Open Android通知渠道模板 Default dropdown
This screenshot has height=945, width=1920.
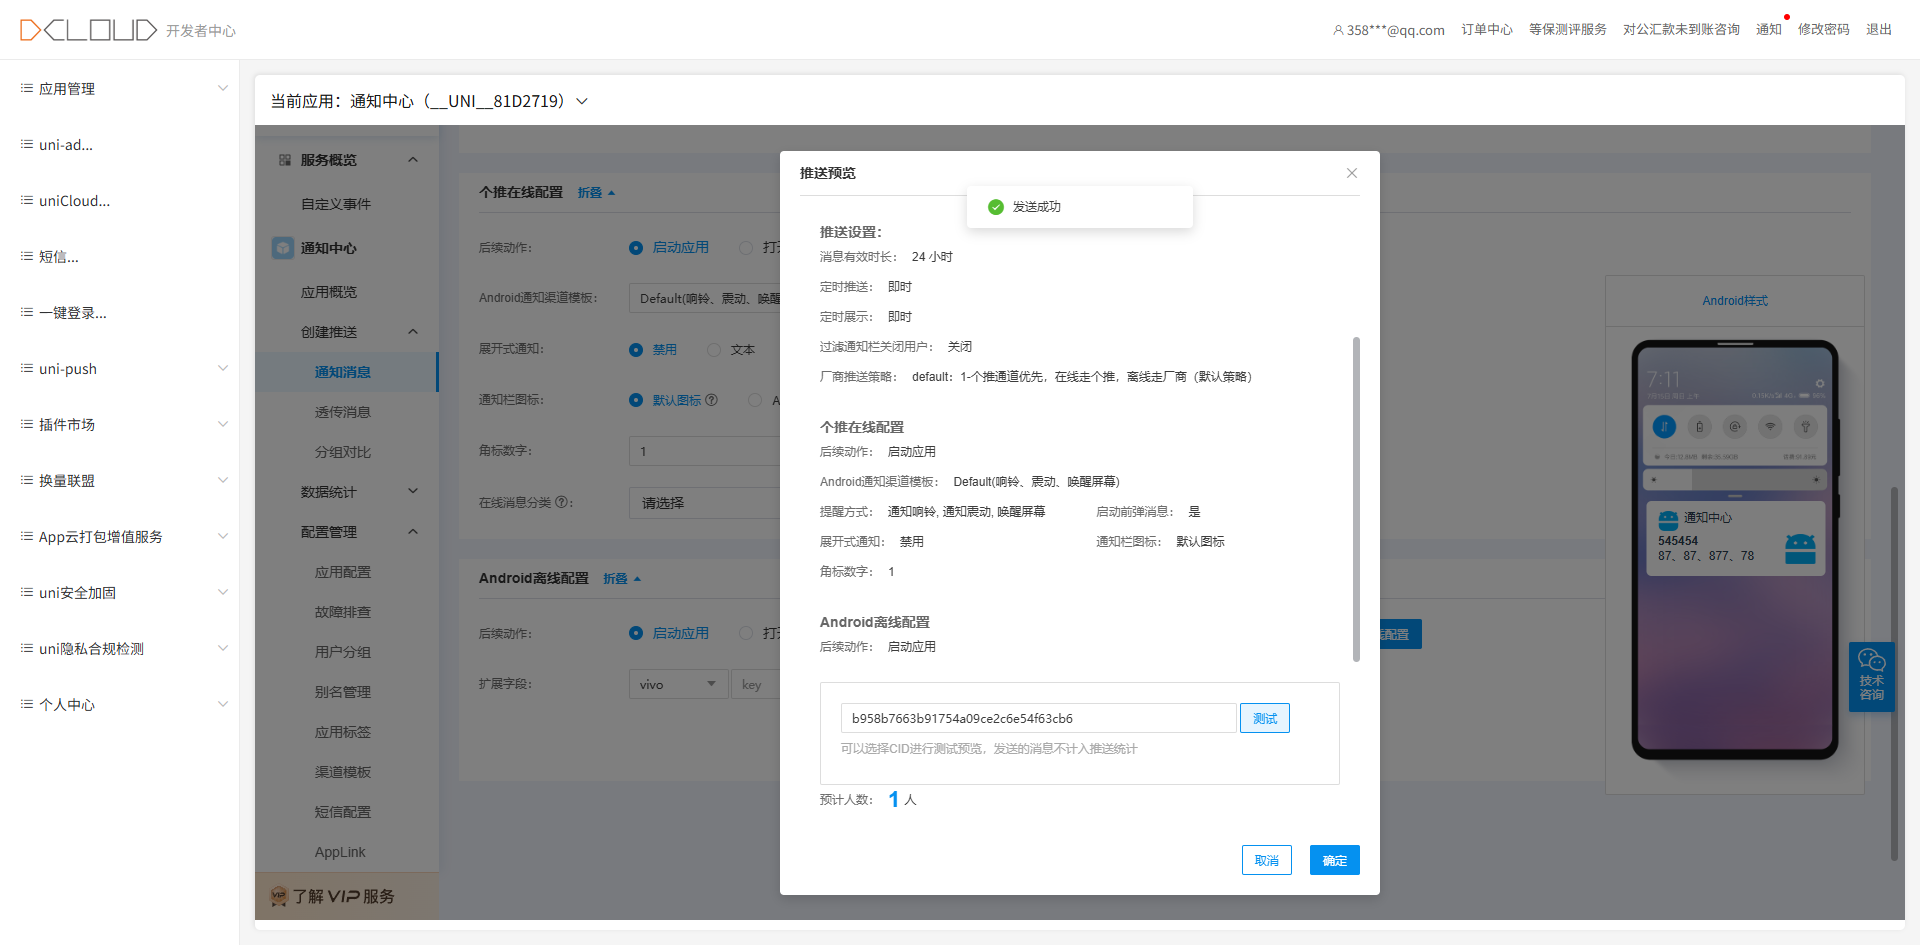click(x=704, y=298)
